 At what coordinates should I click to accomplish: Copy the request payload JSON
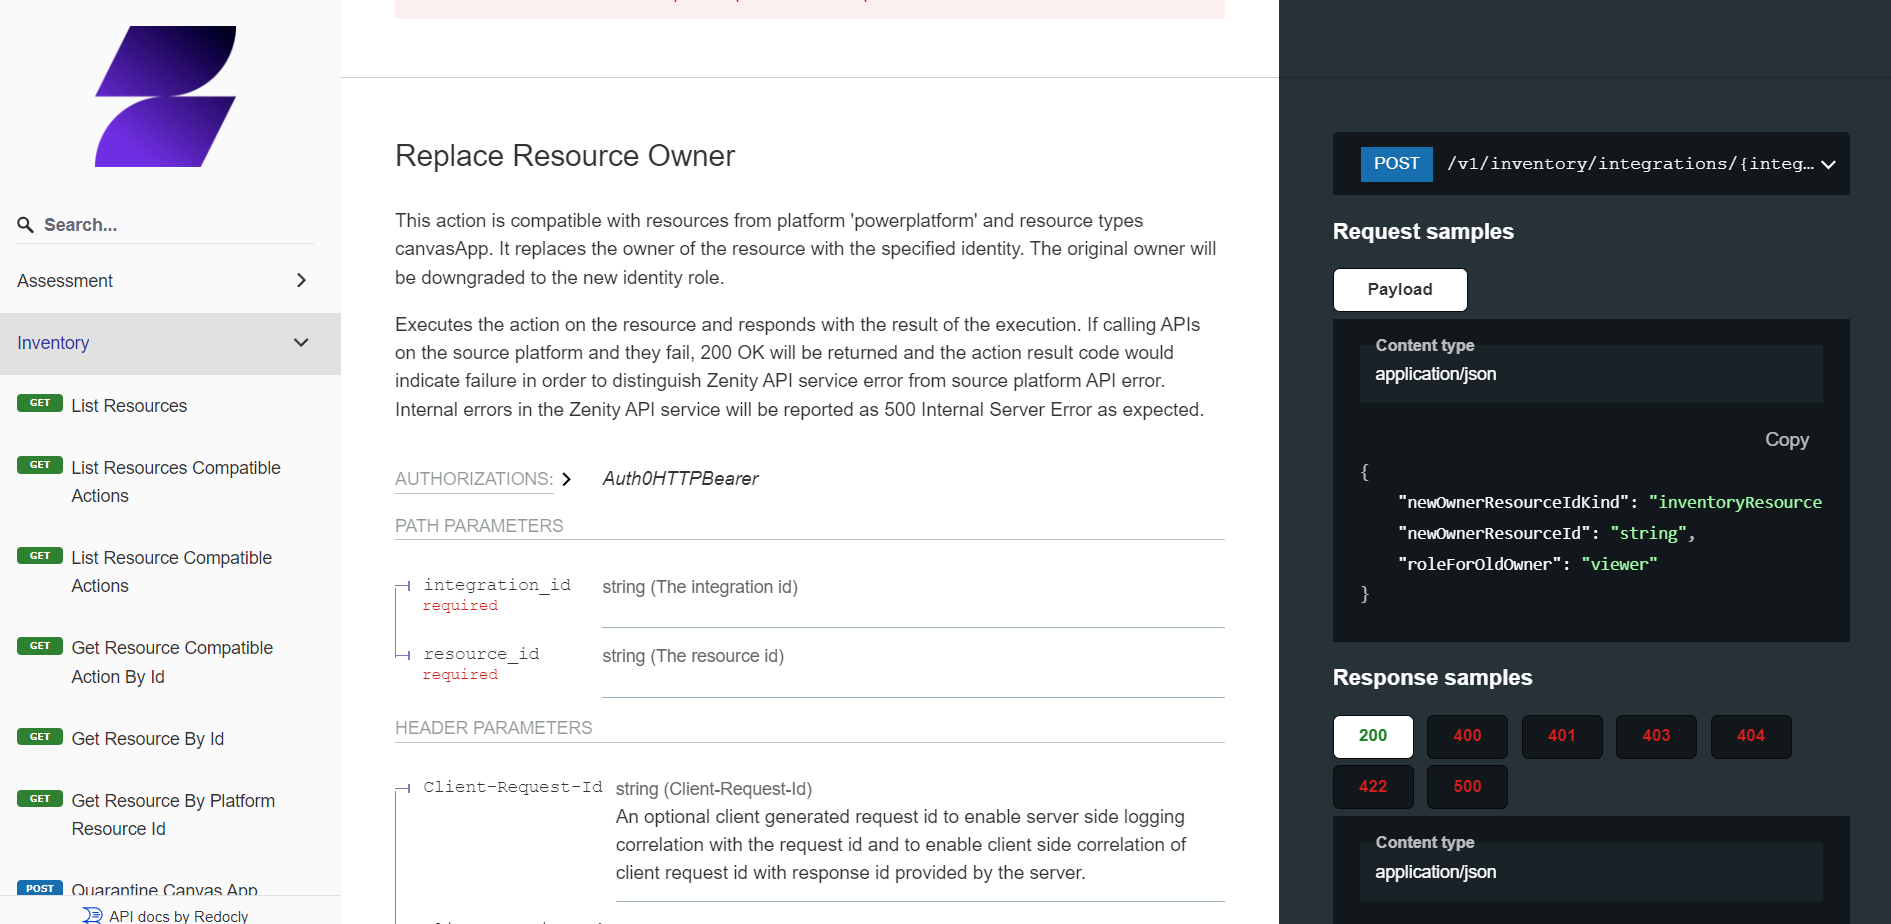(1786, 440)
